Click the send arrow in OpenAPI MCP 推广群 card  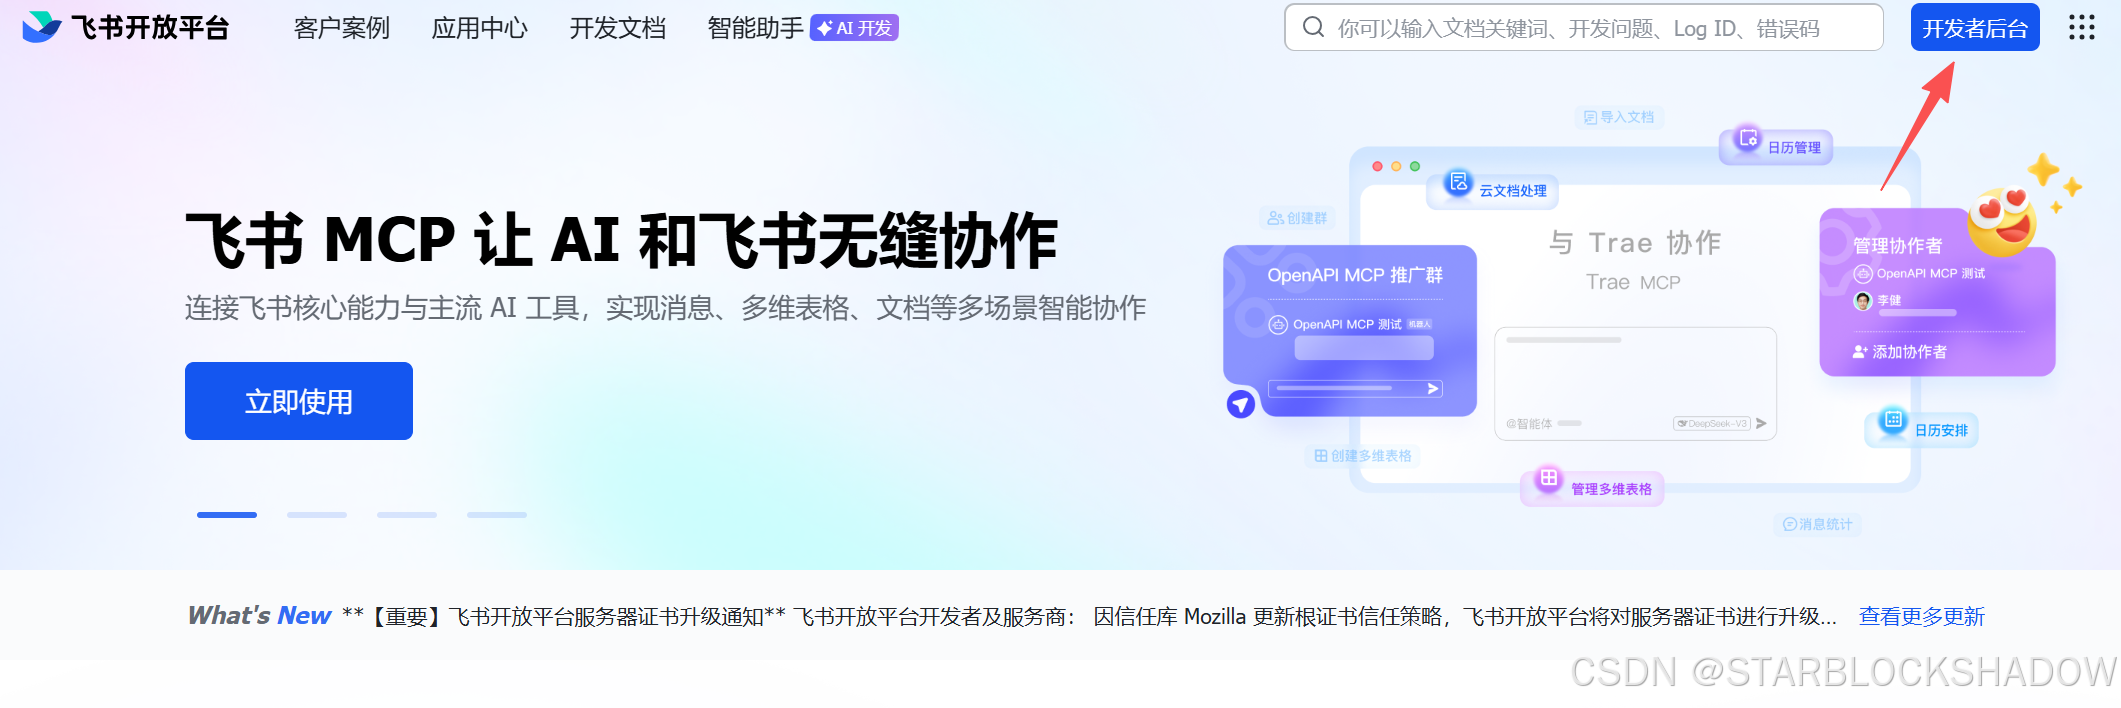click(1433, 389)
